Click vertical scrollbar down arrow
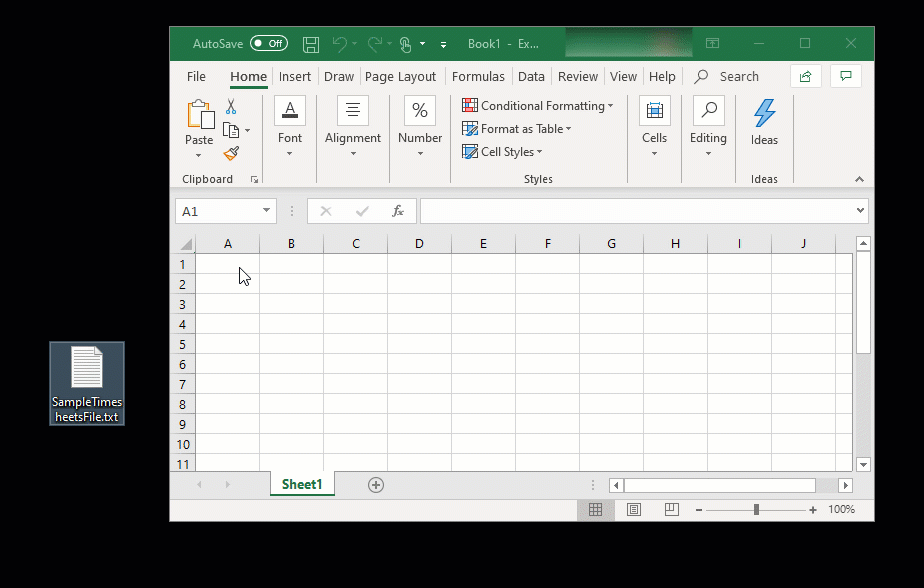 [x=863, y=464]
